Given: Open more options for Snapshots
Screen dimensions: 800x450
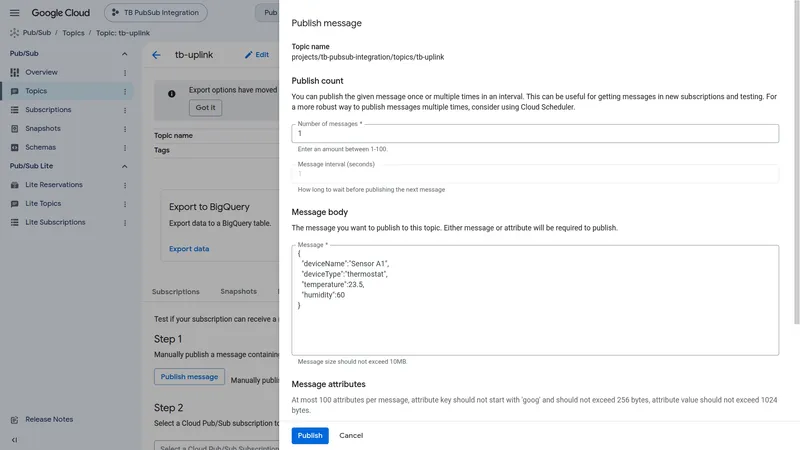Looking at the screenshot, I should [x=125, y=129].
